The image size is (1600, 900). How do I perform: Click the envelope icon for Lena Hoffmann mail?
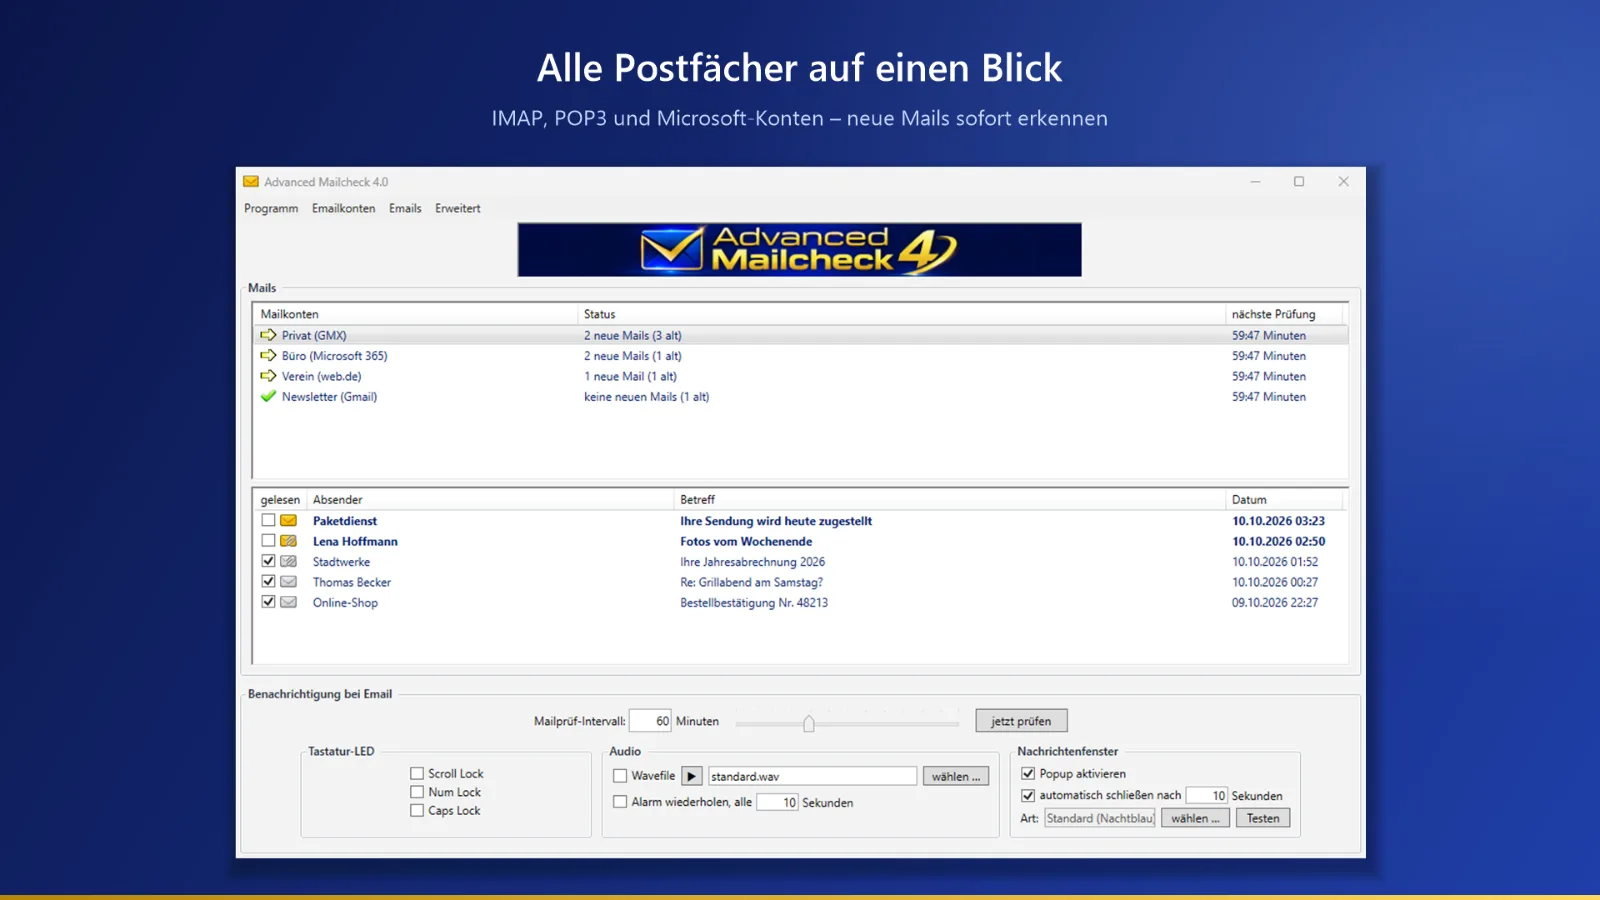click(x=288, y=541)
